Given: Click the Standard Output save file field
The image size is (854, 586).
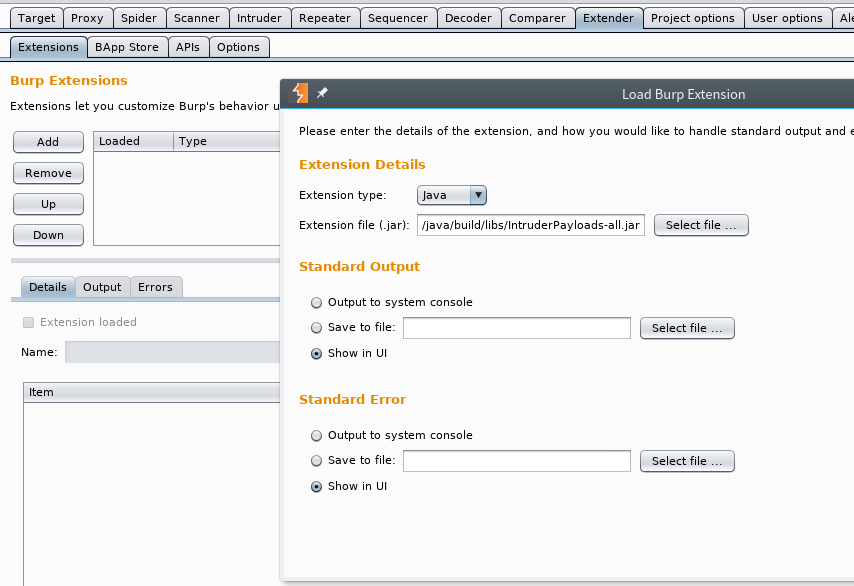Looking at the screenshot, I should 516,328.
